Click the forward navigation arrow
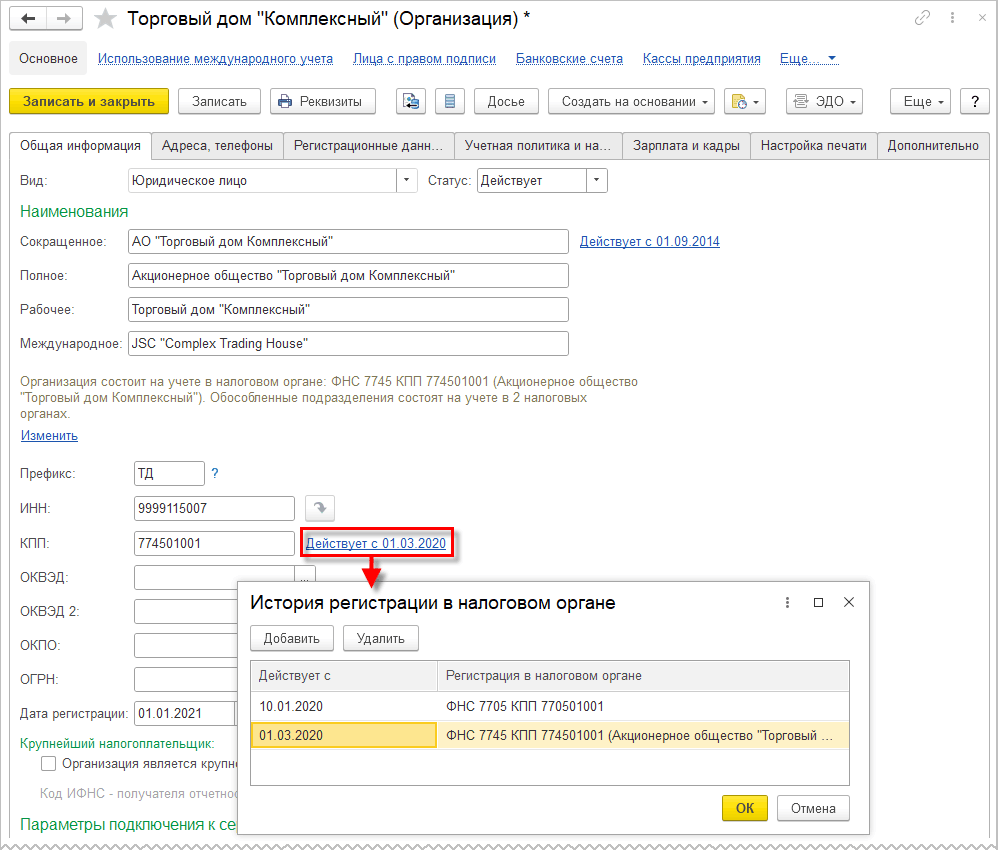This screenshot has width=998, height=850. tap(64, 19)
